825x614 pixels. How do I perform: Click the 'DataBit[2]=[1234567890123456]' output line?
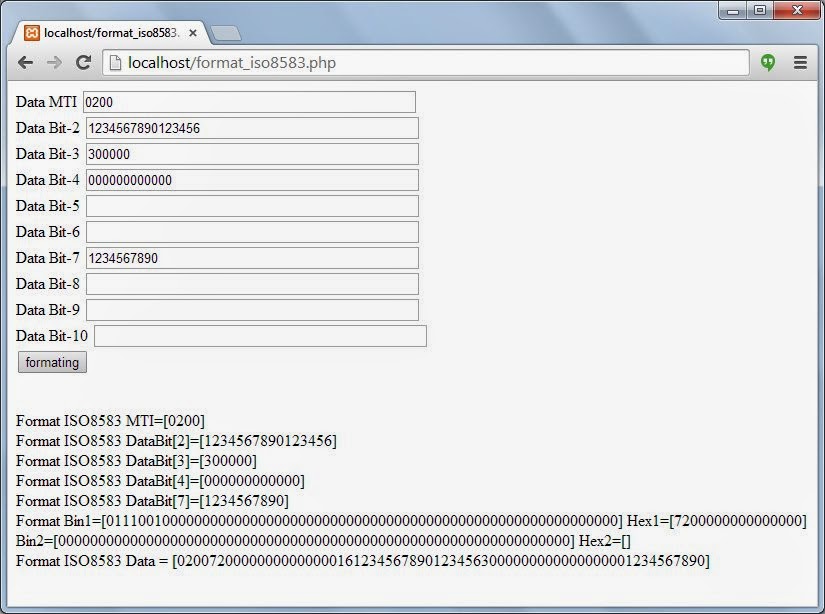tap(176, 441)
